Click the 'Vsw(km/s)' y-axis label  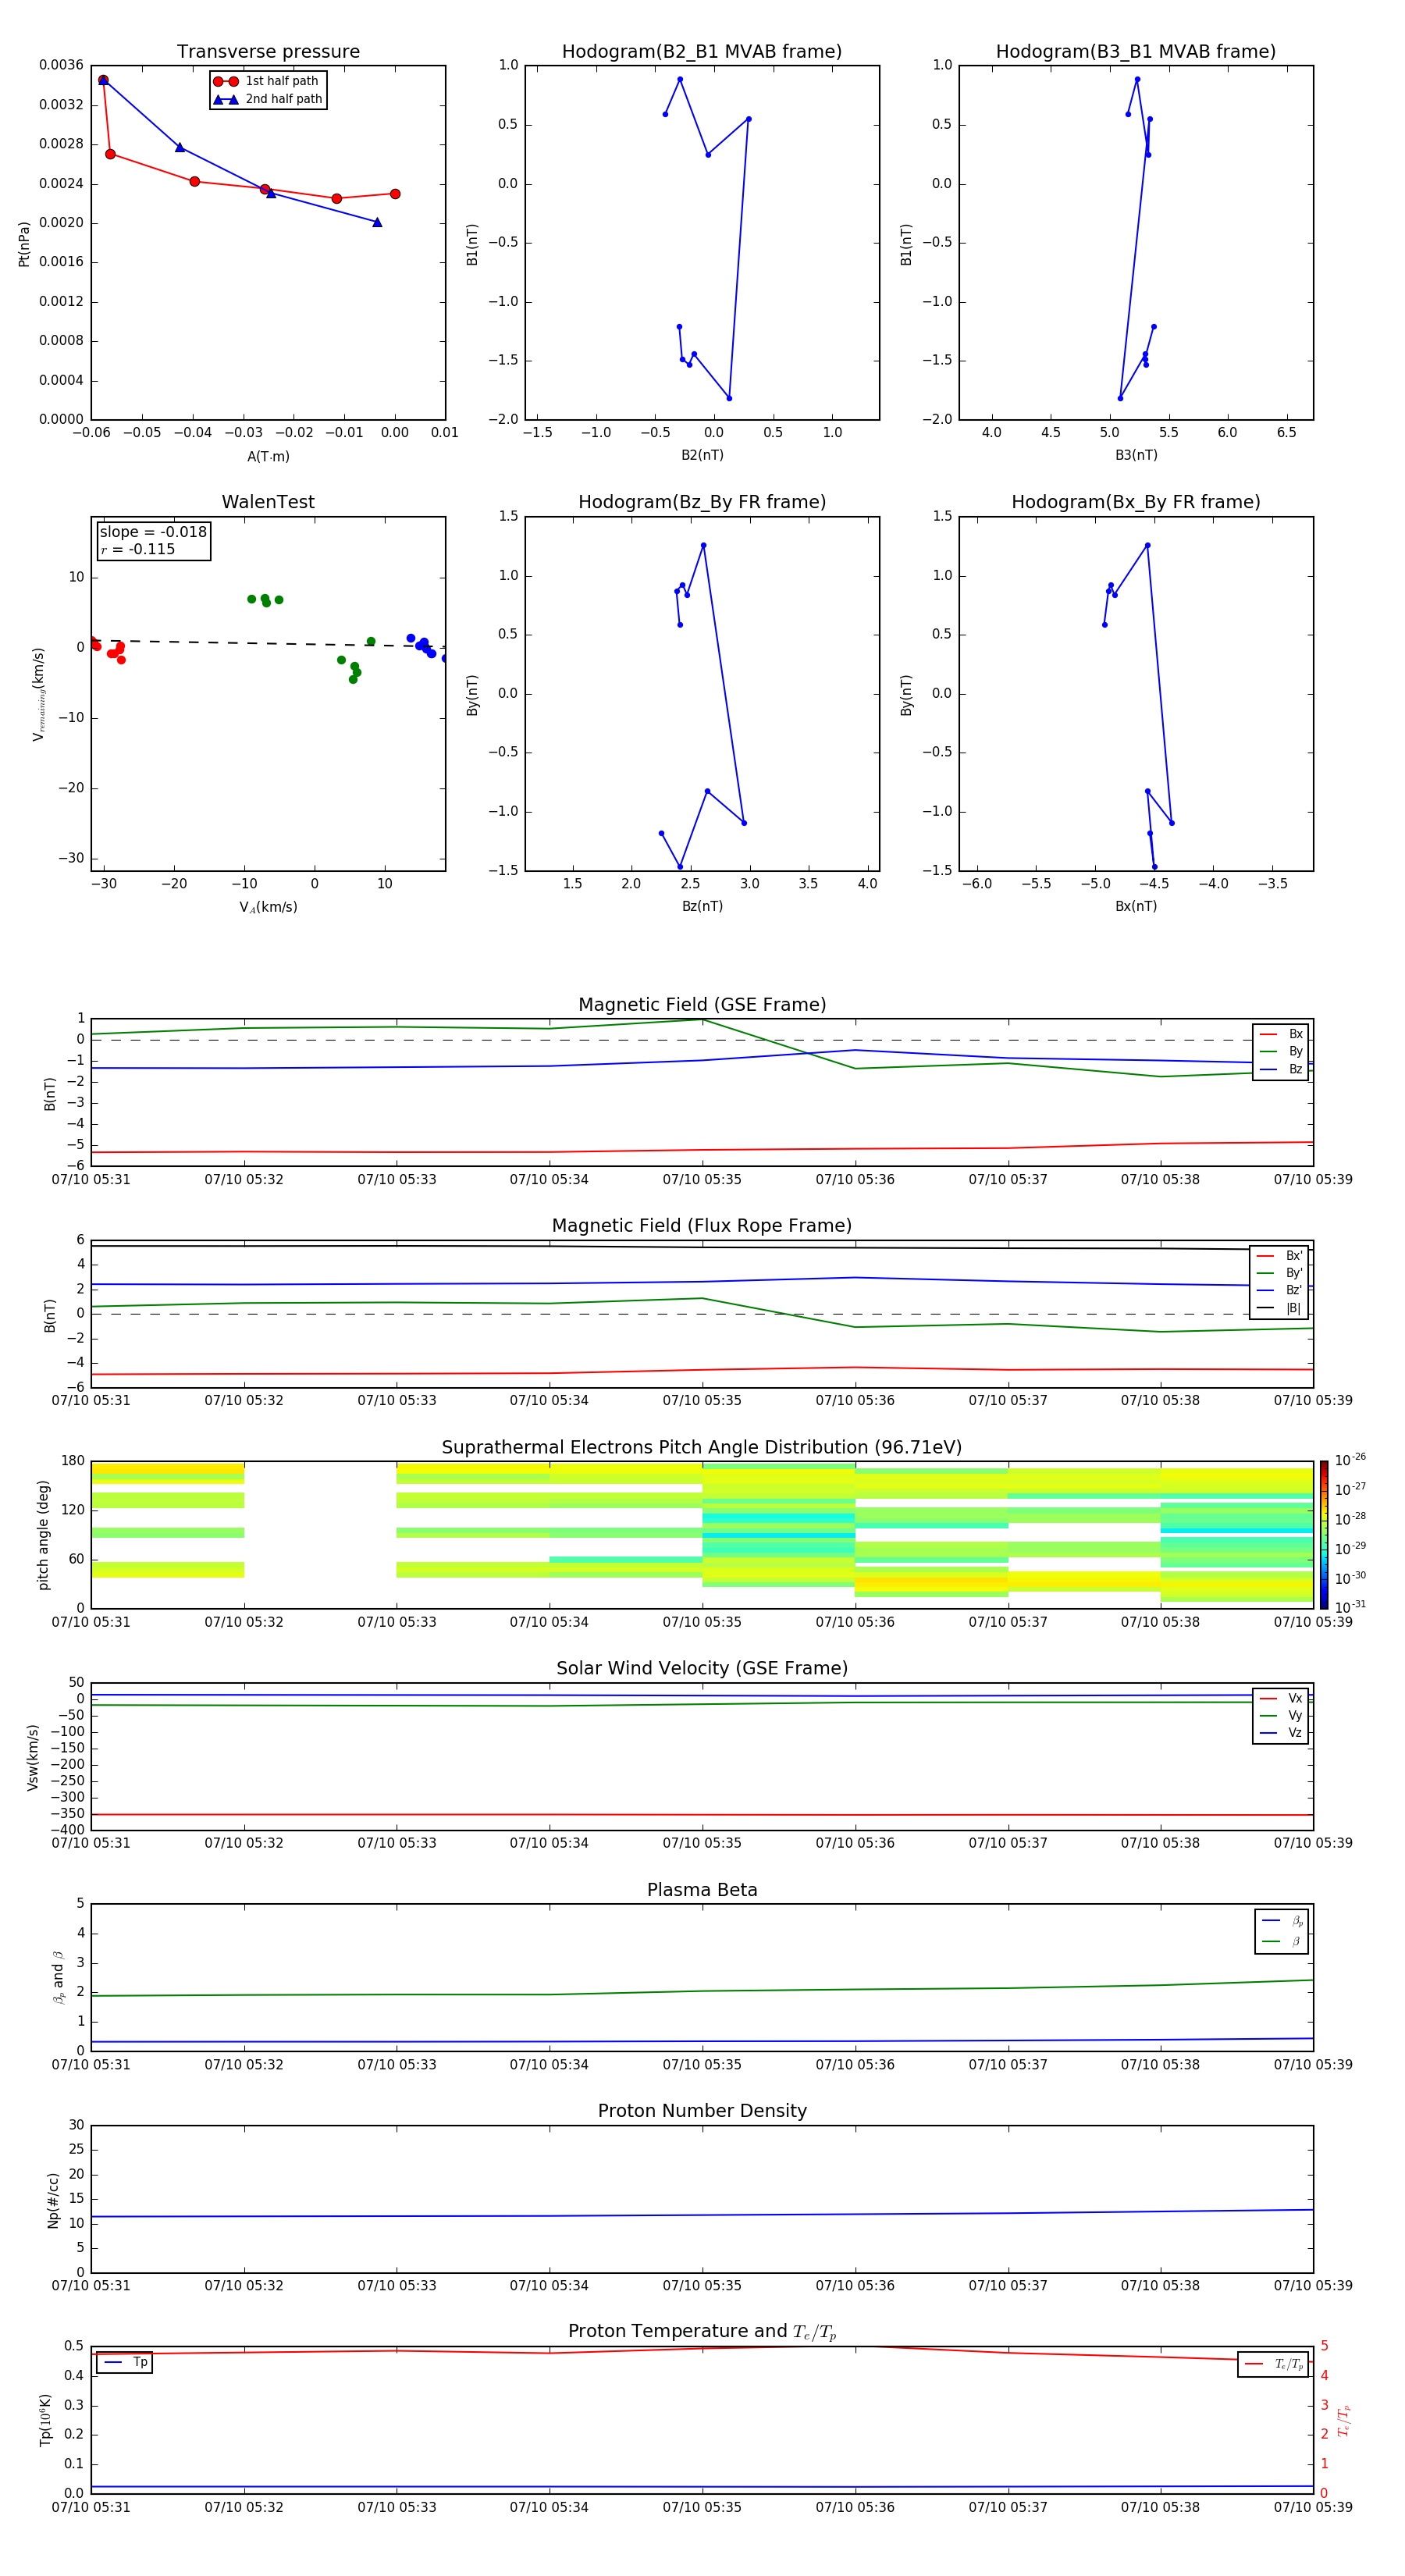pyautogui.click(x=32, y=1757)
